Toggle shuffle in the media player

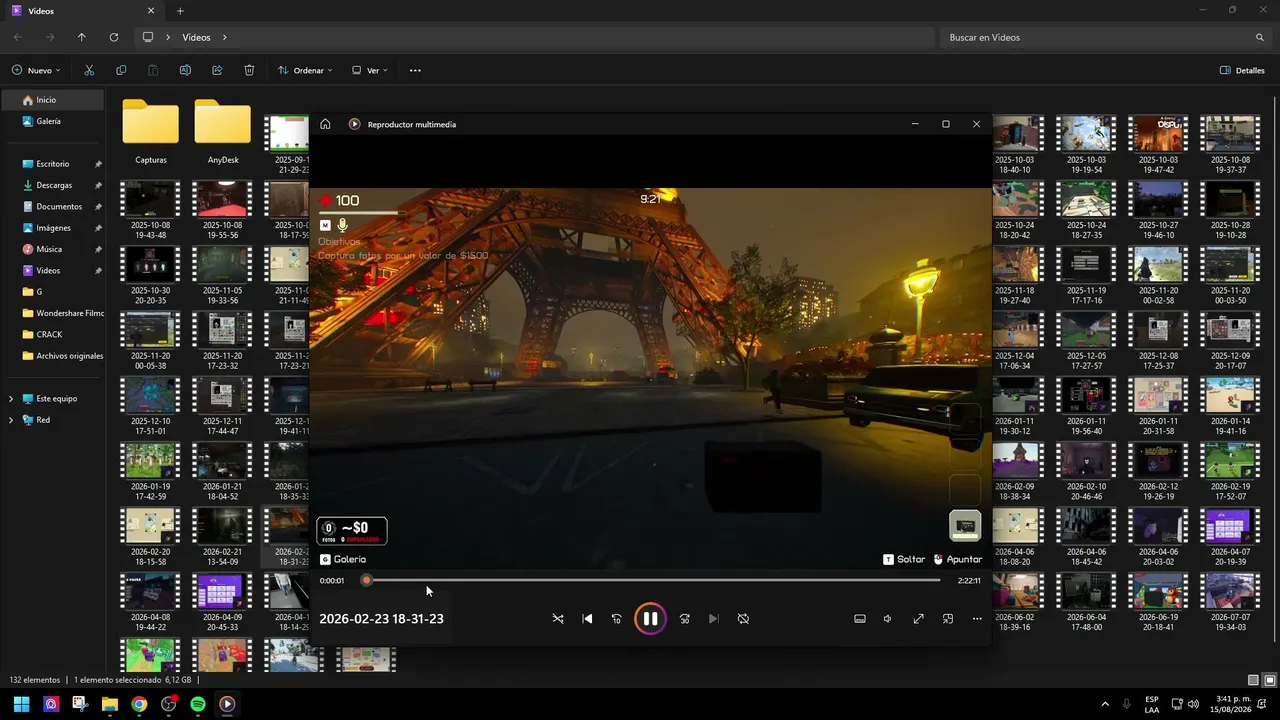click(x=558, y=619)
